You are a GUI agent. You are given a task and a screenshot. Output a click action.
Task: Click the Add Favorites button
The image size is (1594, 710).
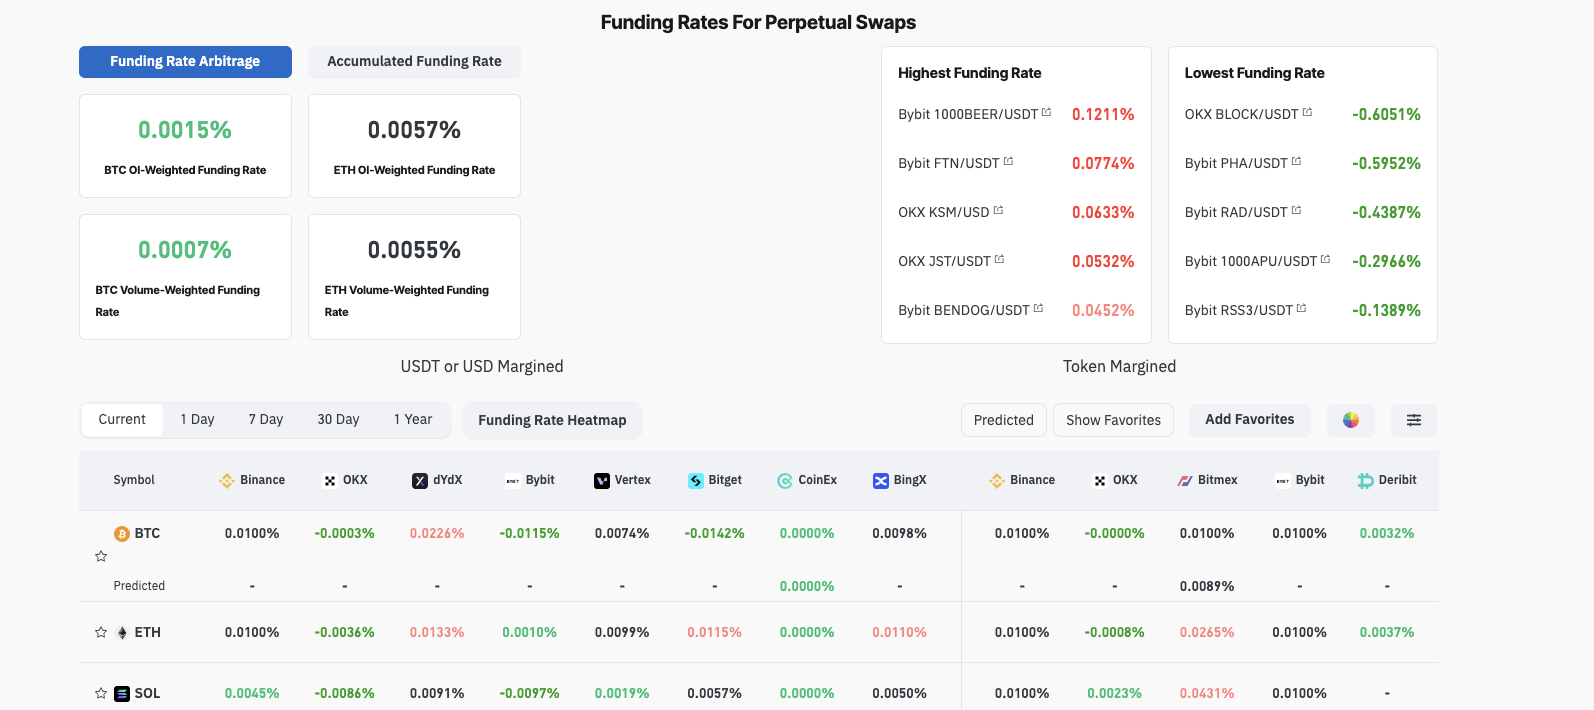tap(1249, 420)
